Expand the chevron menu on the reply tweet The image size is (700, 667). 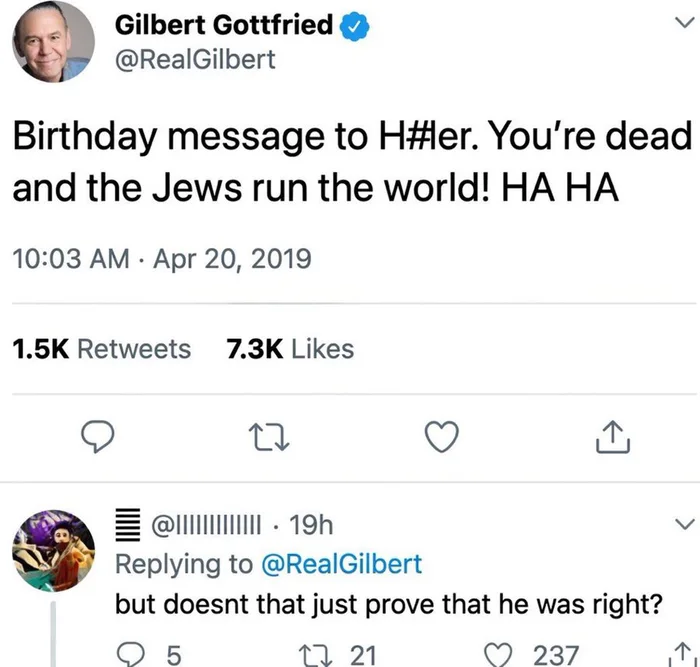tap(684, 524)
